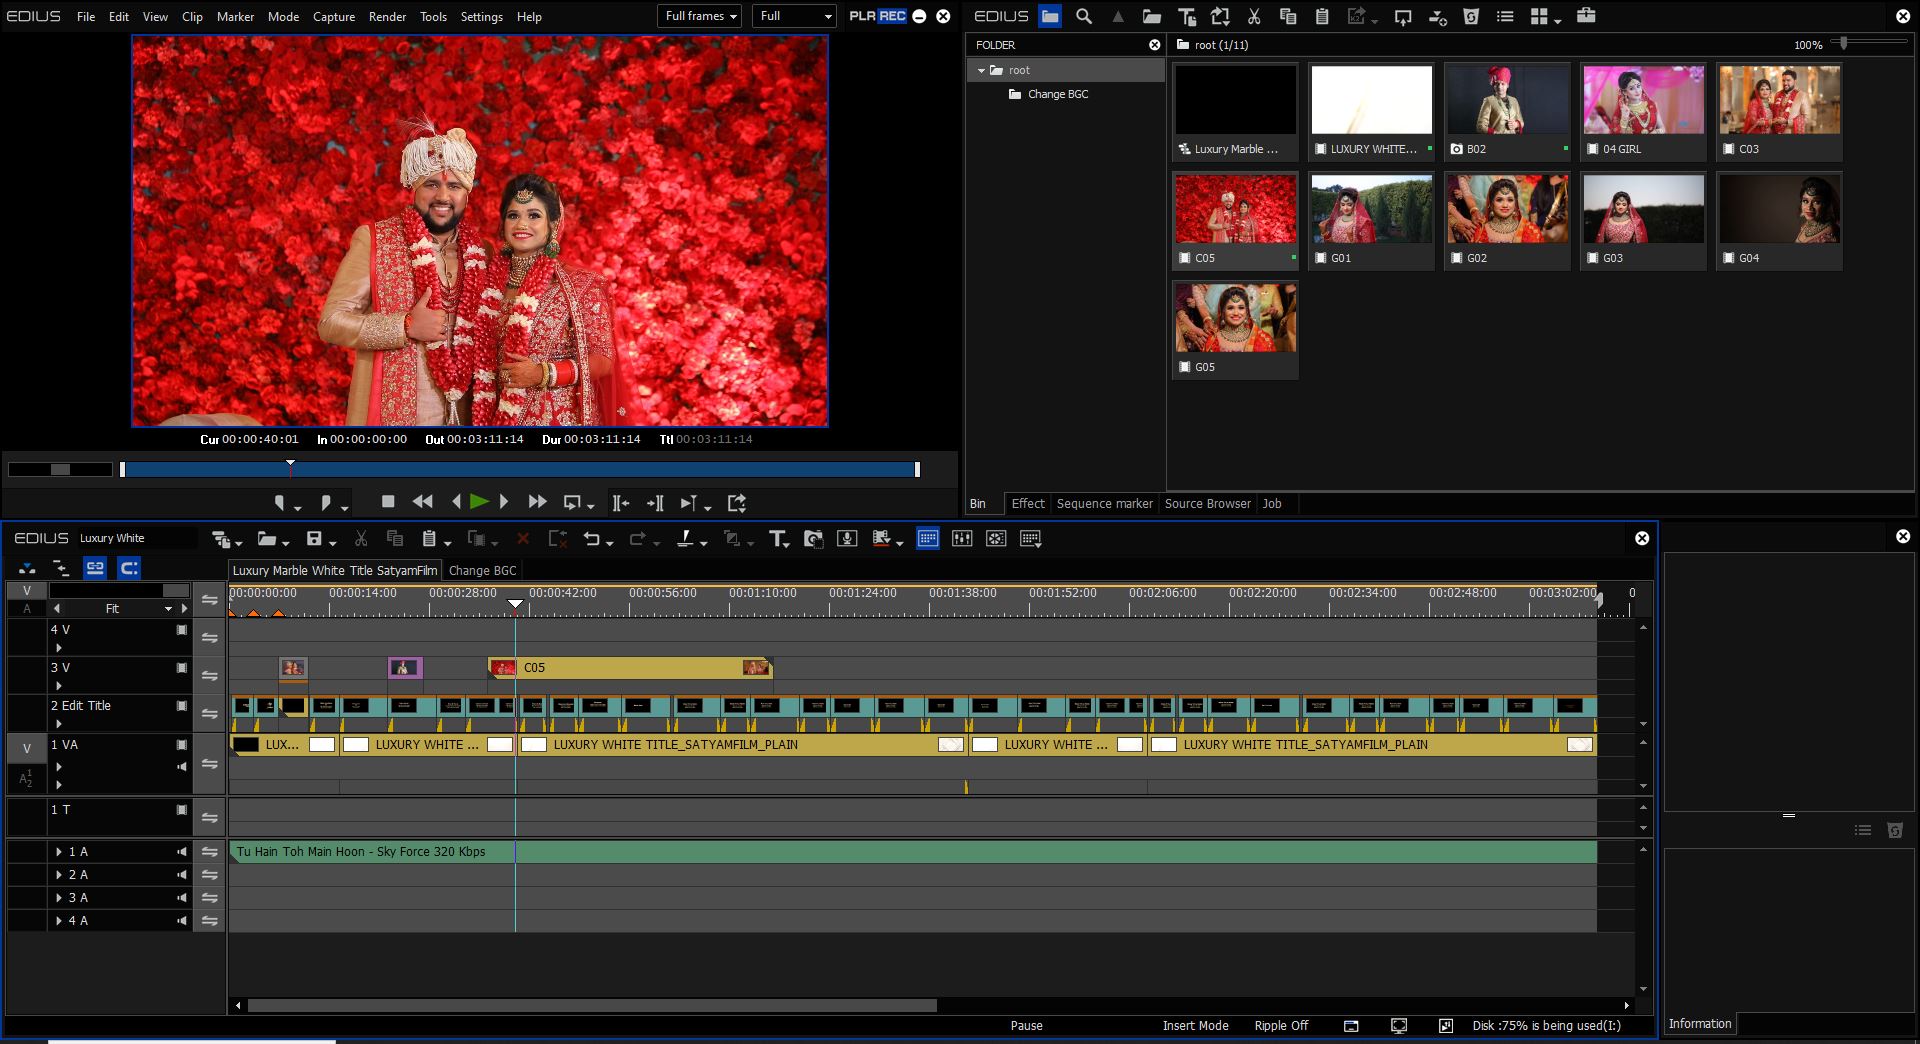Click the scissors Cut icon in bin toolbar
Viewport: 1920px width, 1044px height.
click(1254, 16)
